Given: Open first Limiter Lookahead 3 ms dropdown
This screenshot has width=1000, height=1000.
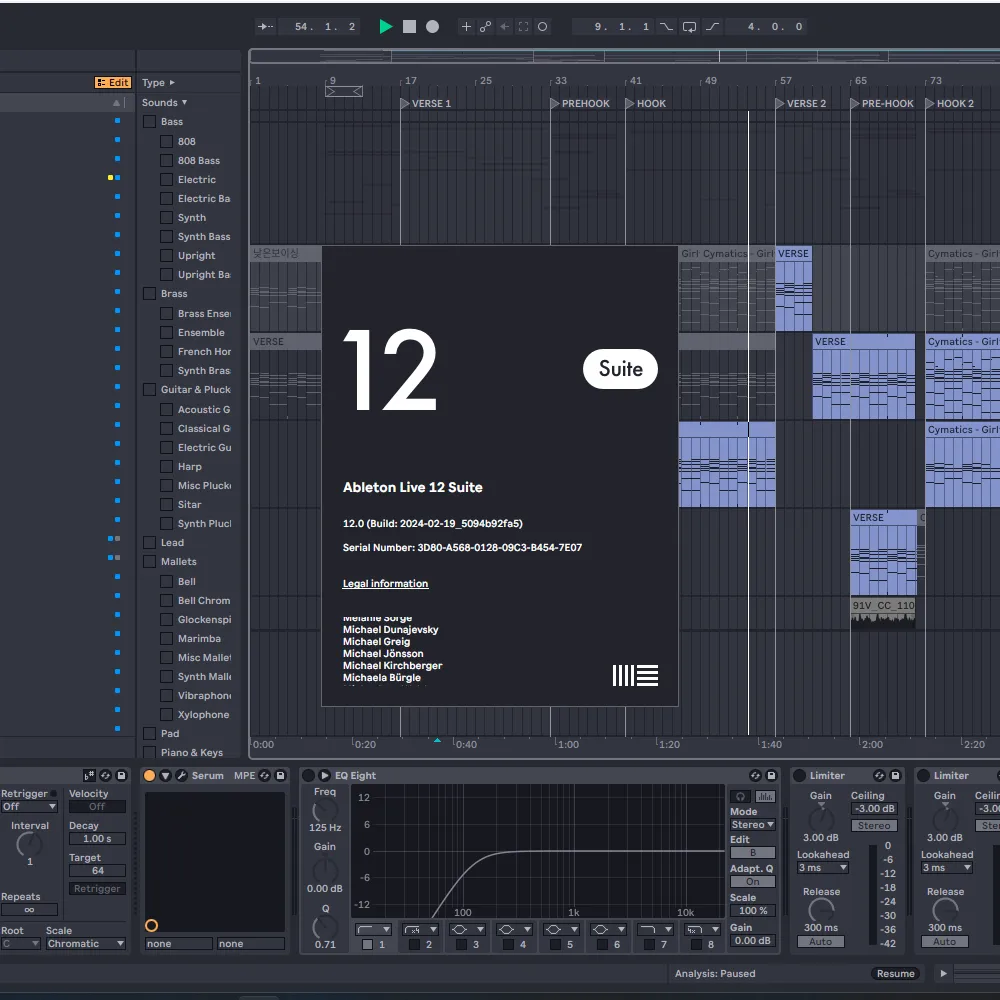Looking at the screenshot, I should [823, 867].
